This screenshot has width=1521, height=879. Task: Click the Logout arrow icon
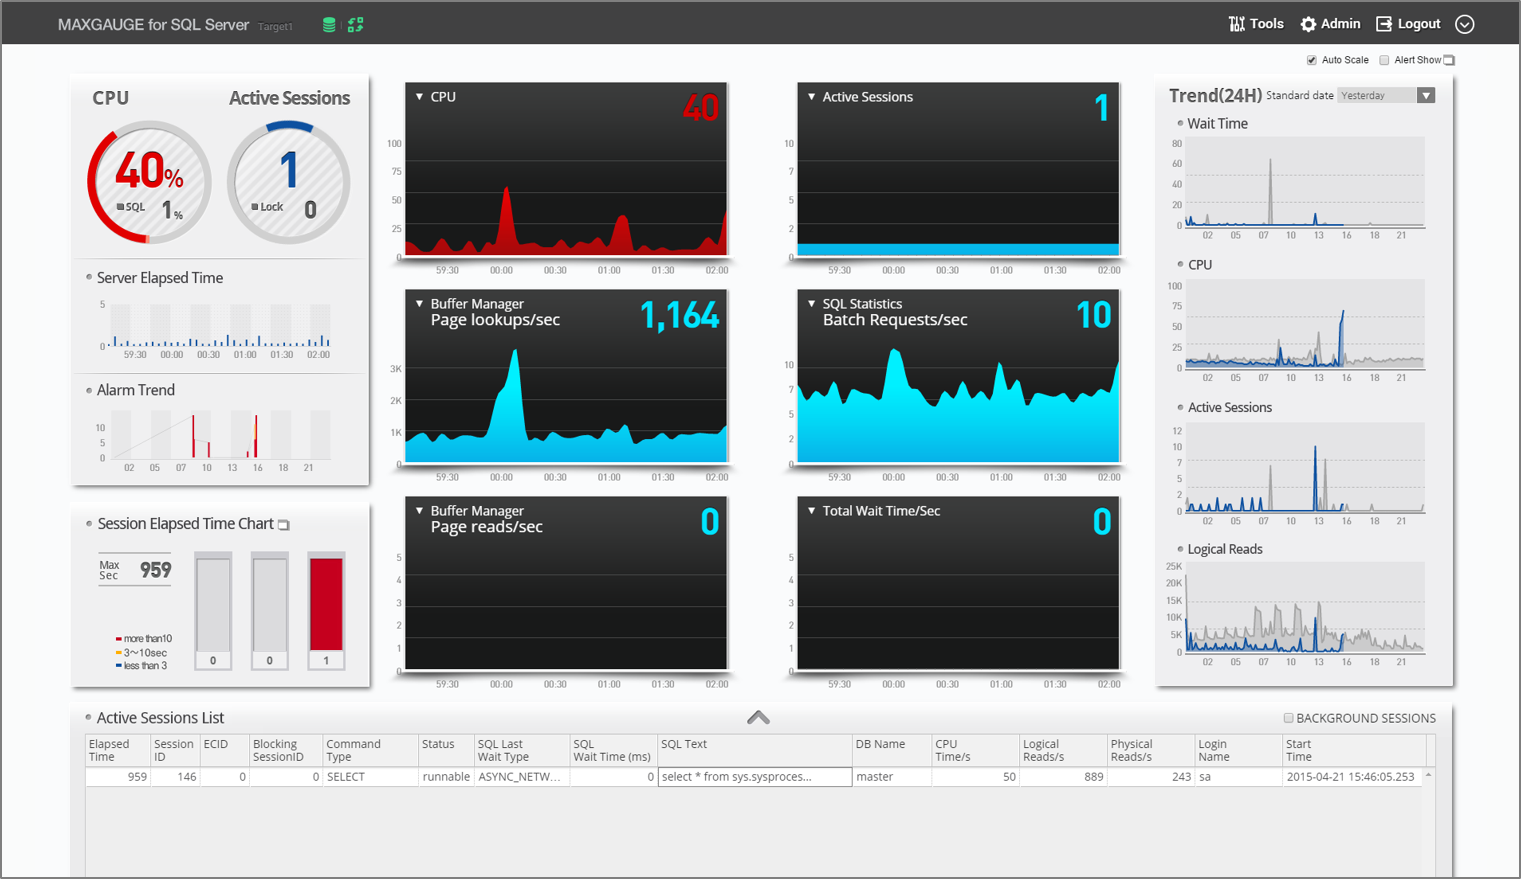coord(1384,24)
